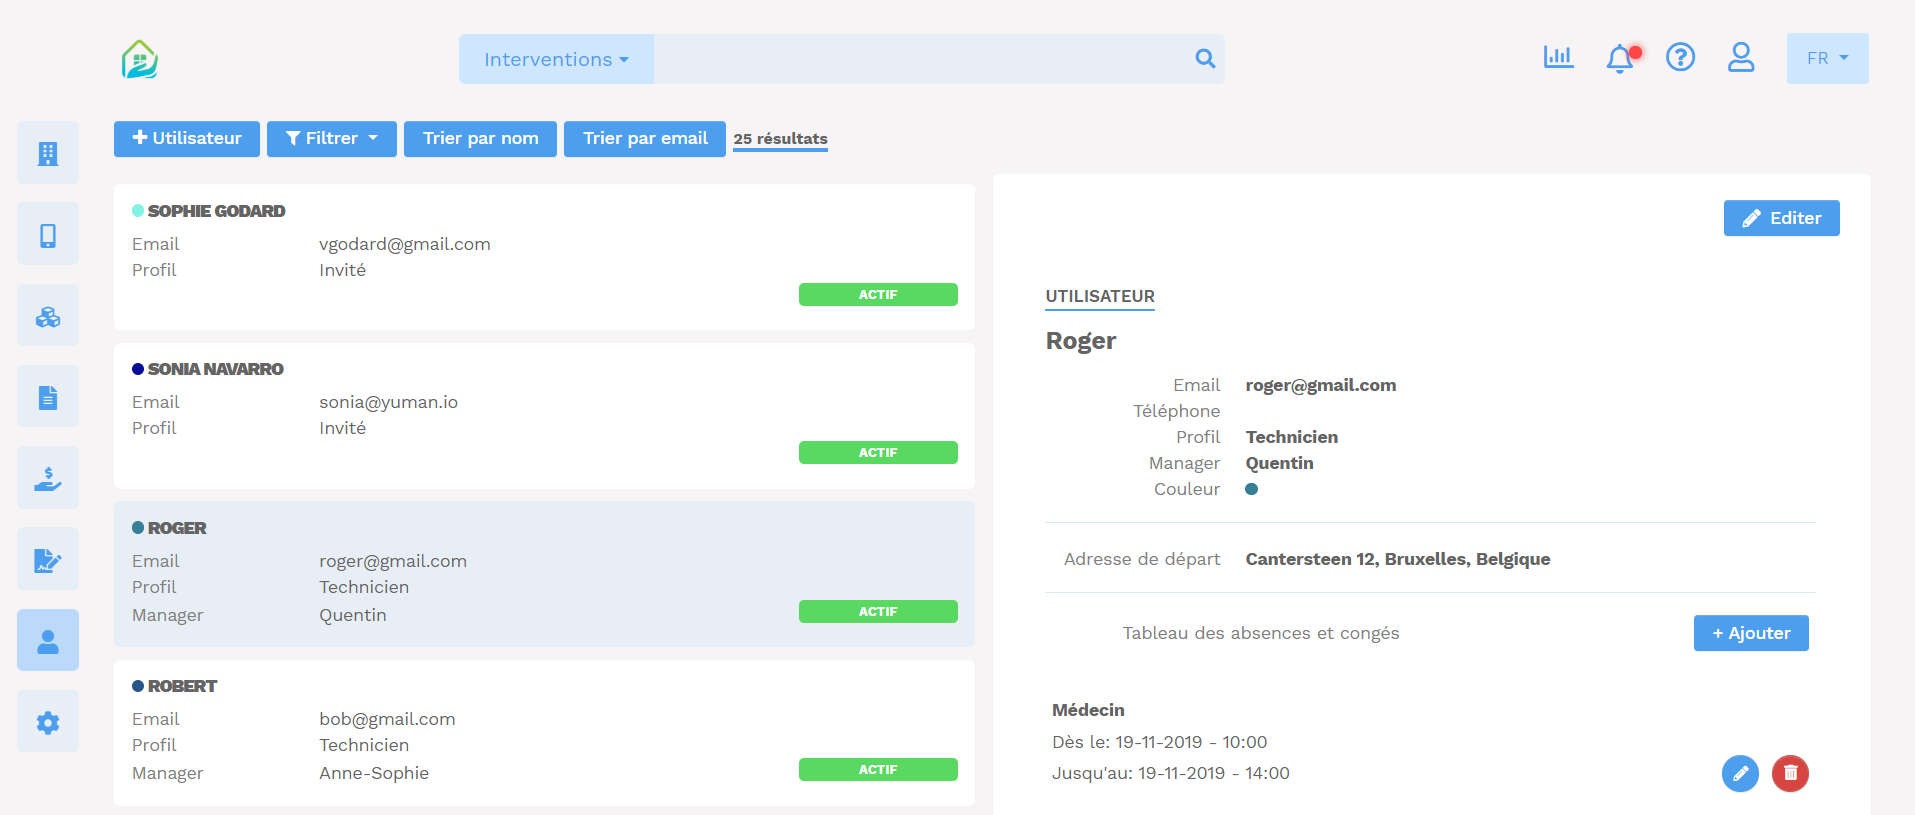Click the Technicien profile in details
The image size is (1915, 815).
1292,437
